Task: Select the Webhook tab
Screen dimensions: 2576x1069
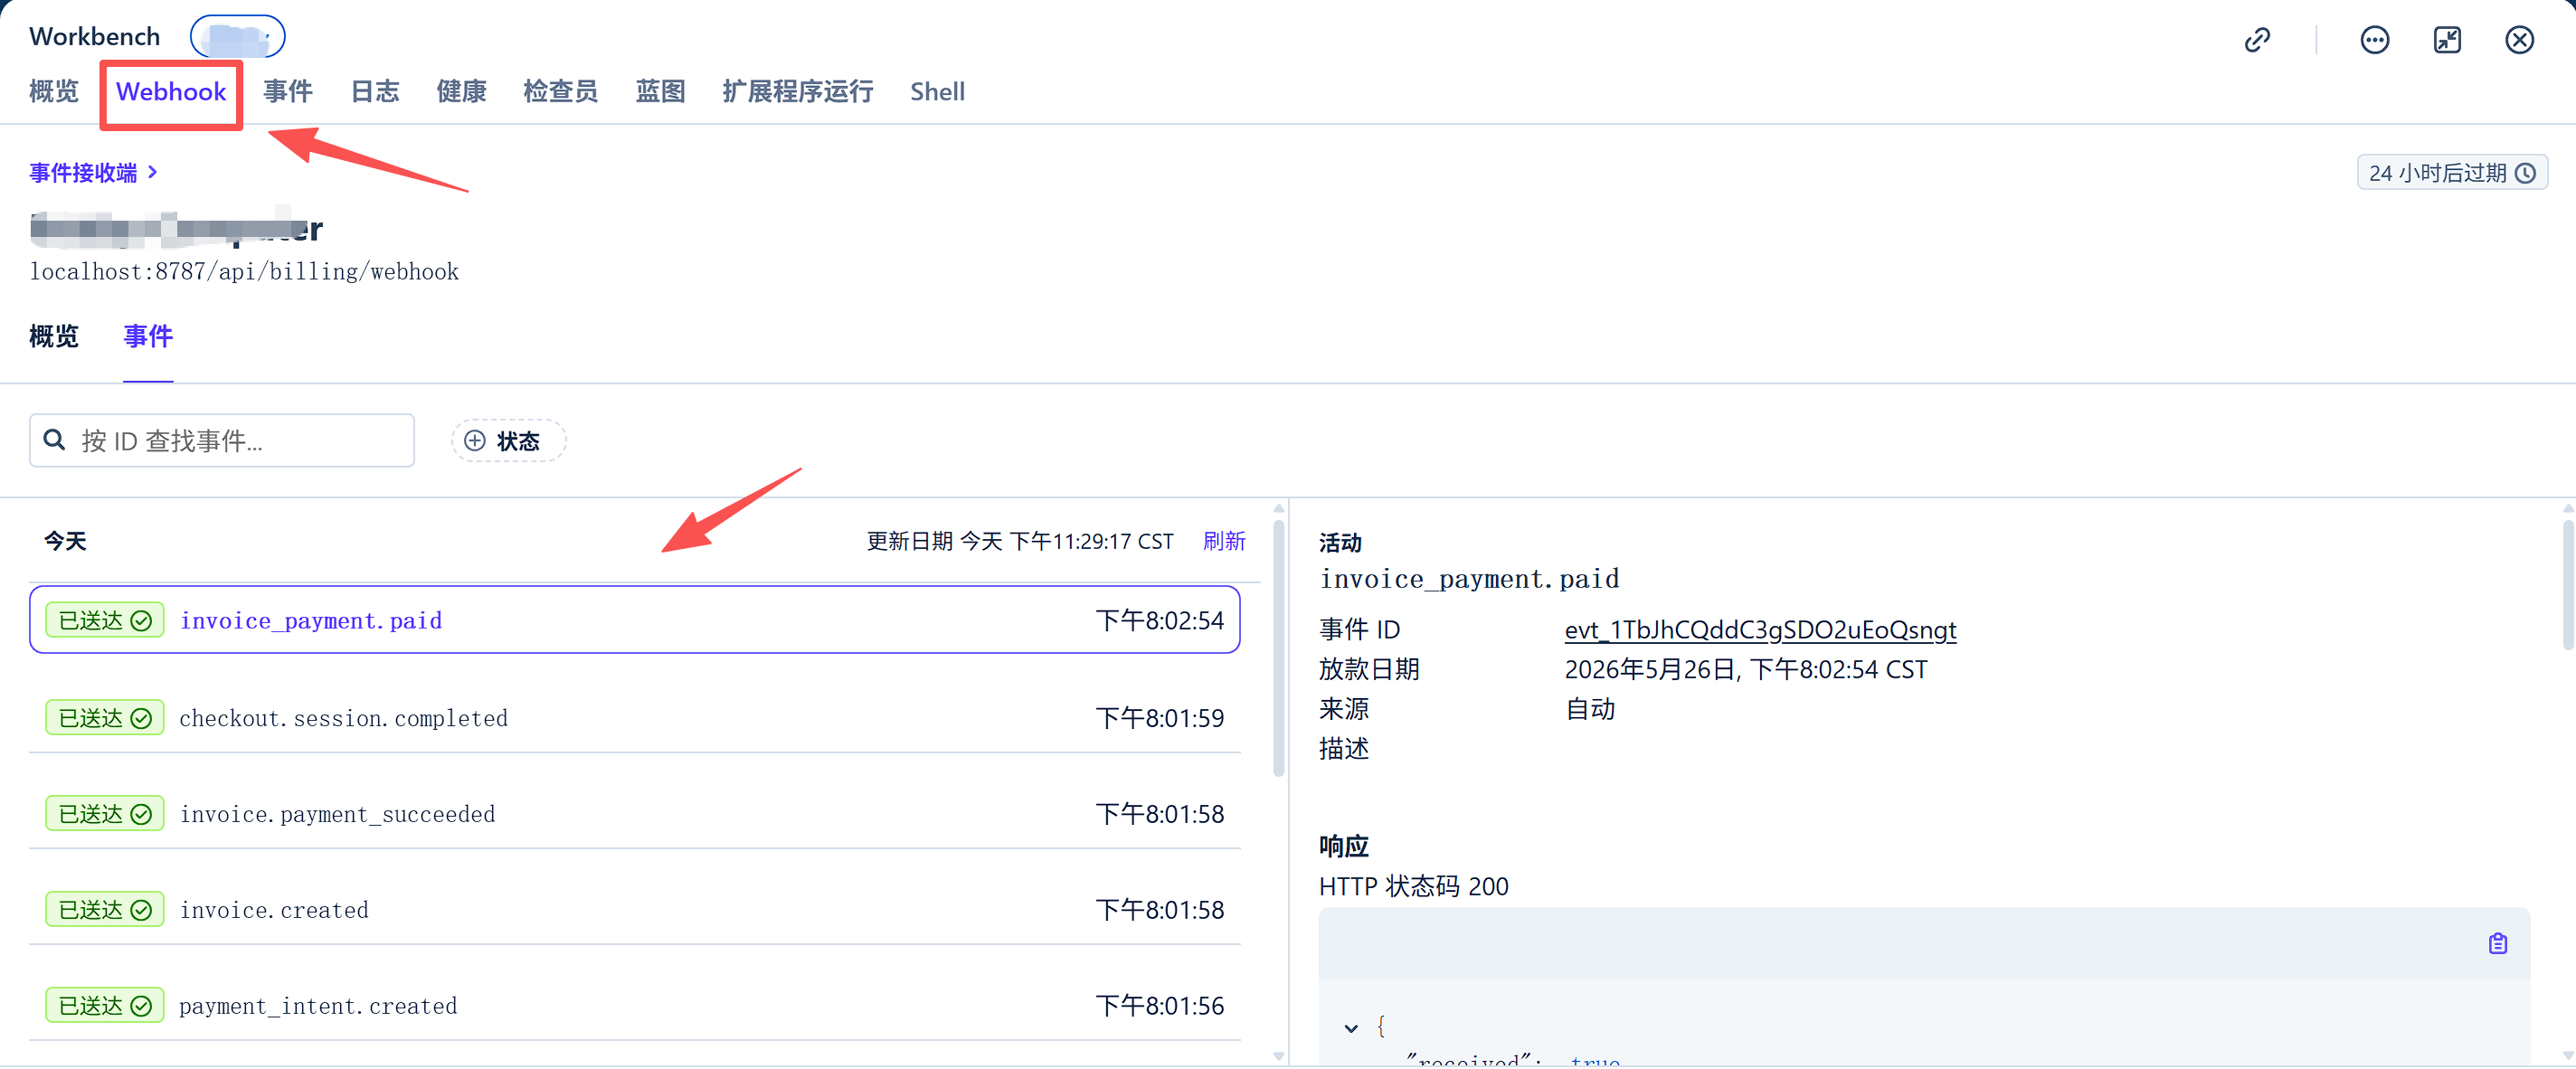Action: [171, 91]
